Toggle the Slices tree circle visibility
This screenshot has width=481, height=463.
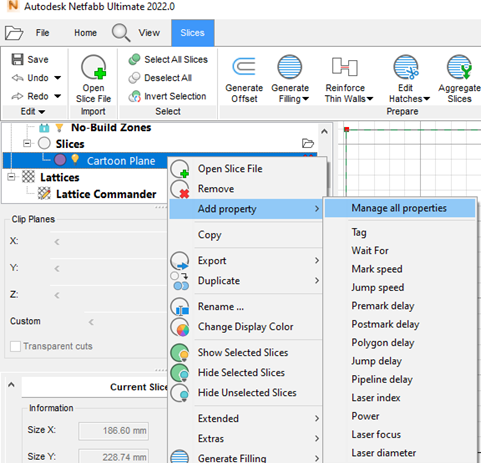click(44, 143)
